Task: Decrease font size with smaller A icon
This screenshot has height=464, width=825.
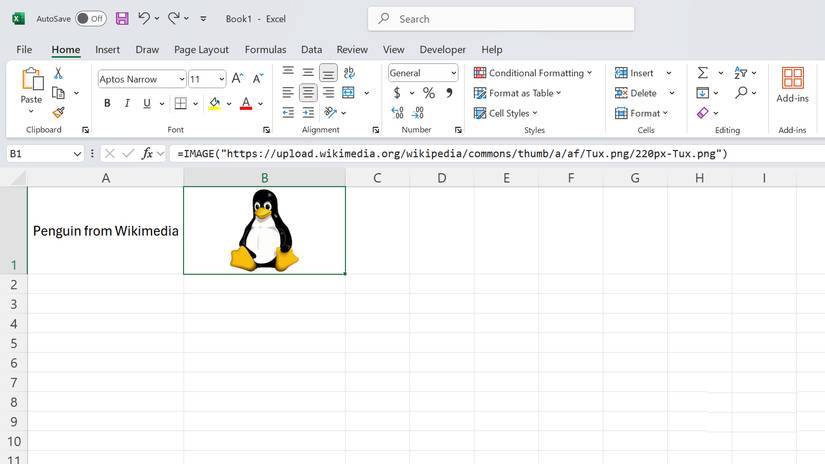Action: point(258,79)
